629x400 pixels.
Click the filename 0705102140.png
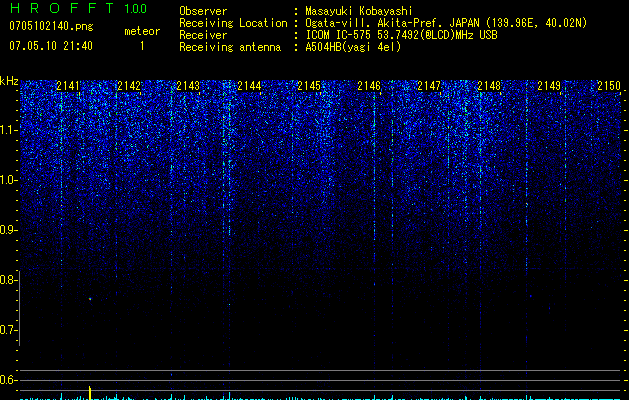(x=51, y=26)
